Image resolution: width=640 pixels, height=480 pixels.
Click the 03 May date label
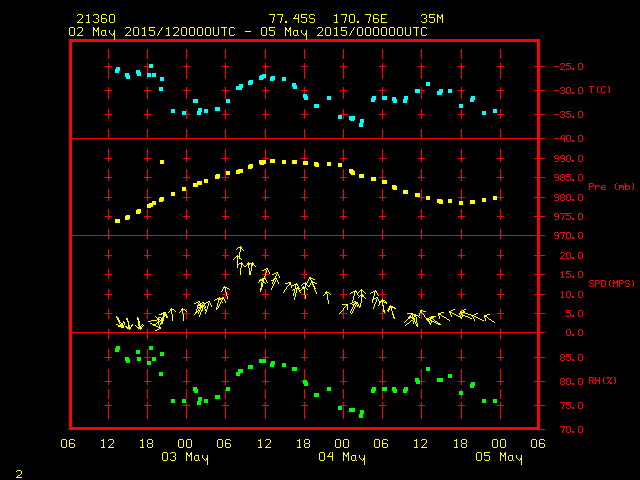(185, 457)
